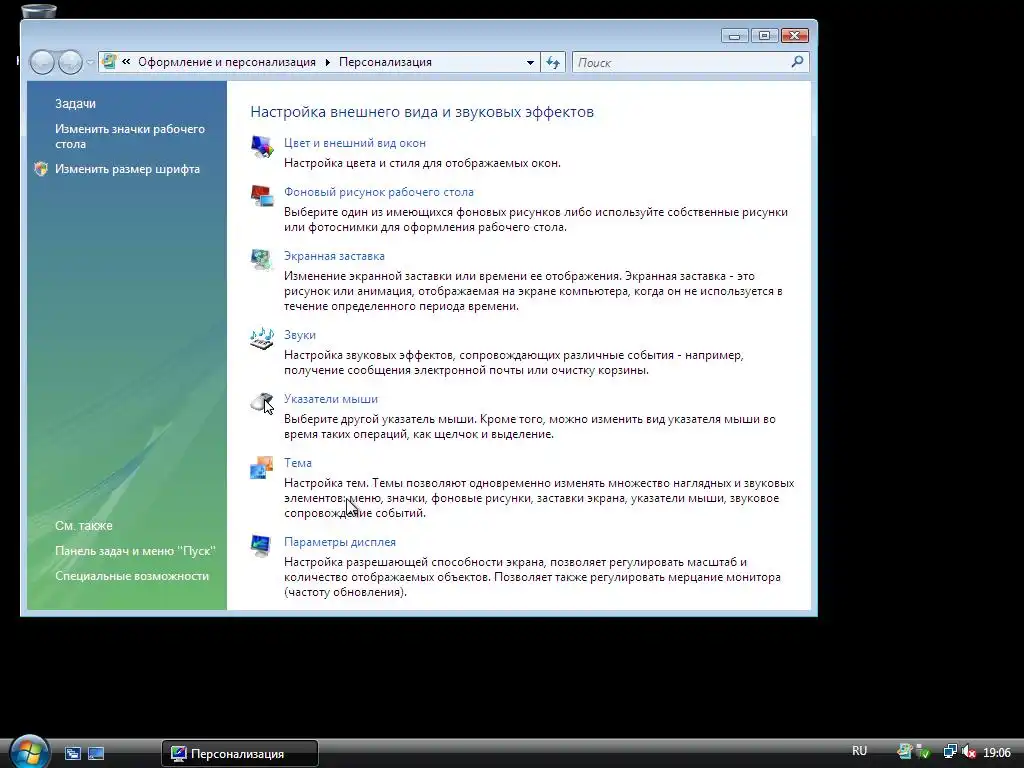
Task: Click the Поиск search field
Action: click(x=681, y=63)
